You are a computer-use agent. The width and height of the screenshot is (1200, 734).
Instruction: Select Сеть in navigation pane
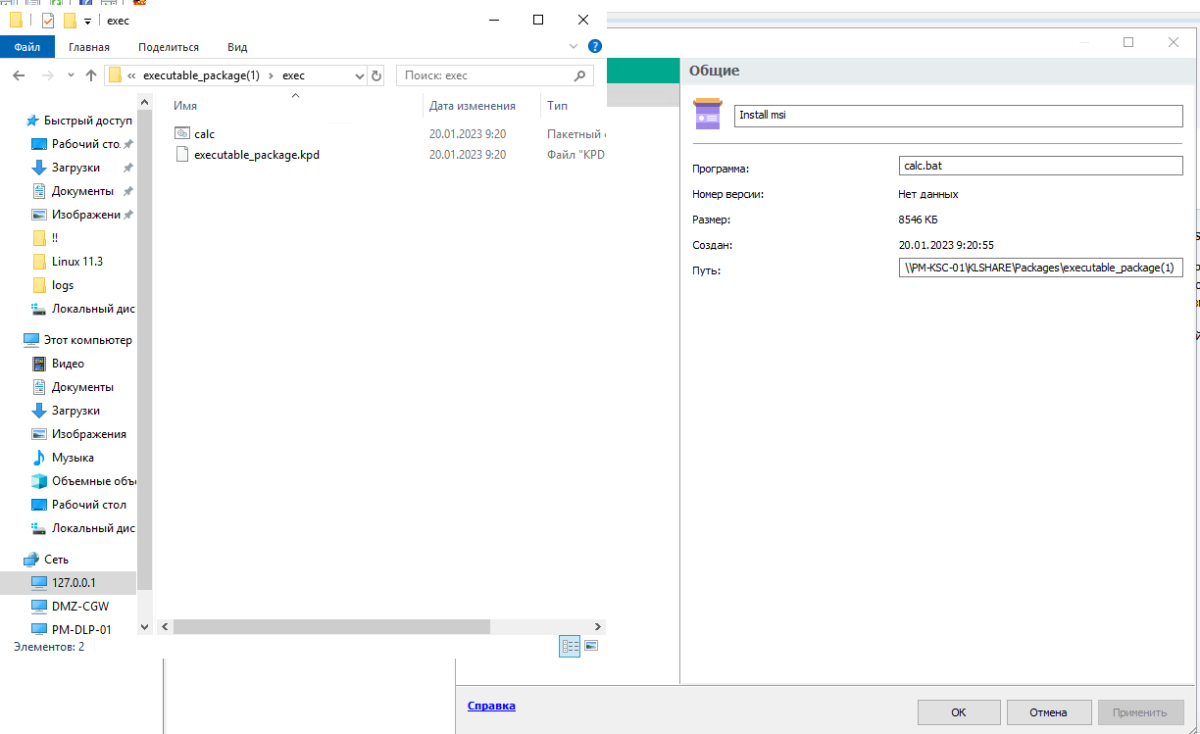click(56, 560)
